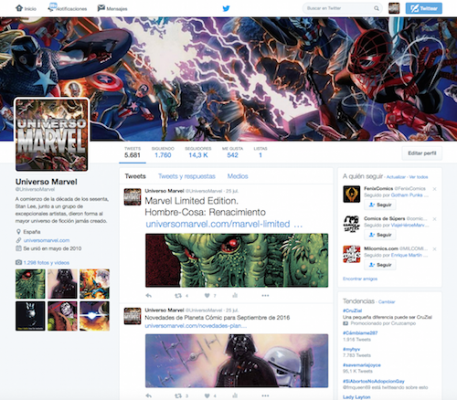The height and width of the screenshot is (400, 457).
Task: Like the Hombre-Cosa tweet
Action: (207, 296)
